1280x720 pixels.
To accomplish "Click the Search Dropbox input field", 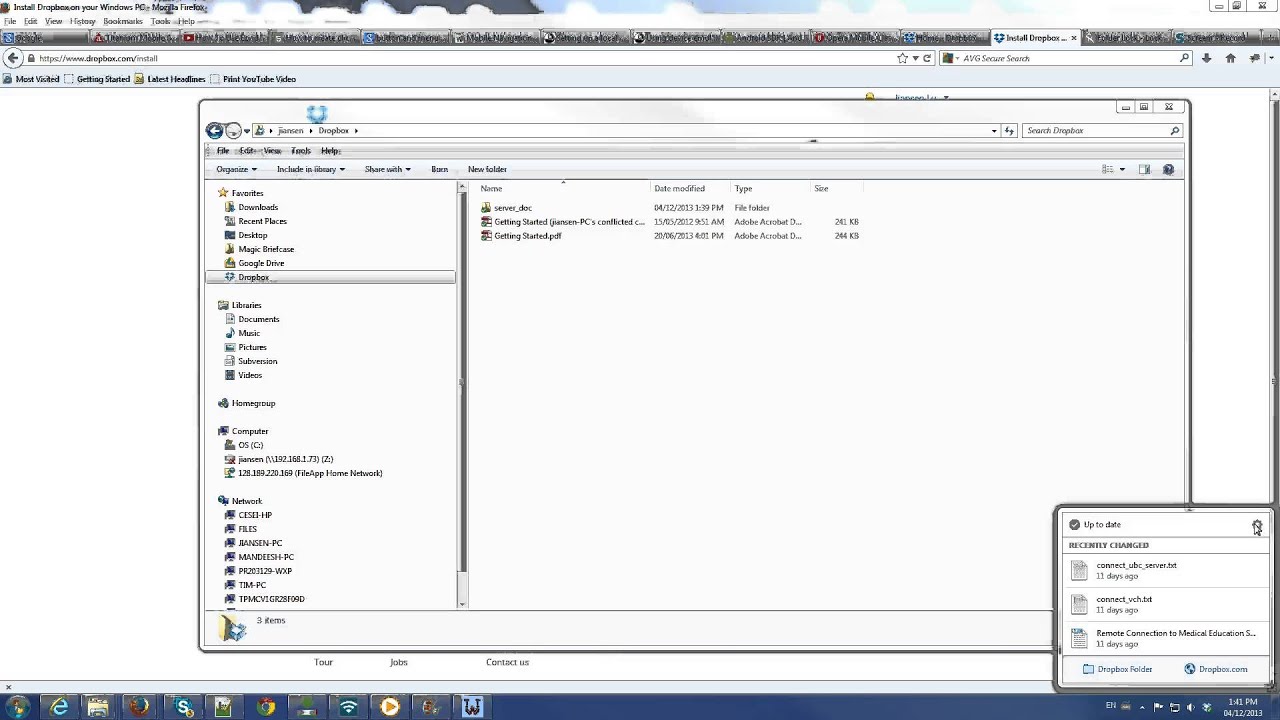I will point(1095,131).
